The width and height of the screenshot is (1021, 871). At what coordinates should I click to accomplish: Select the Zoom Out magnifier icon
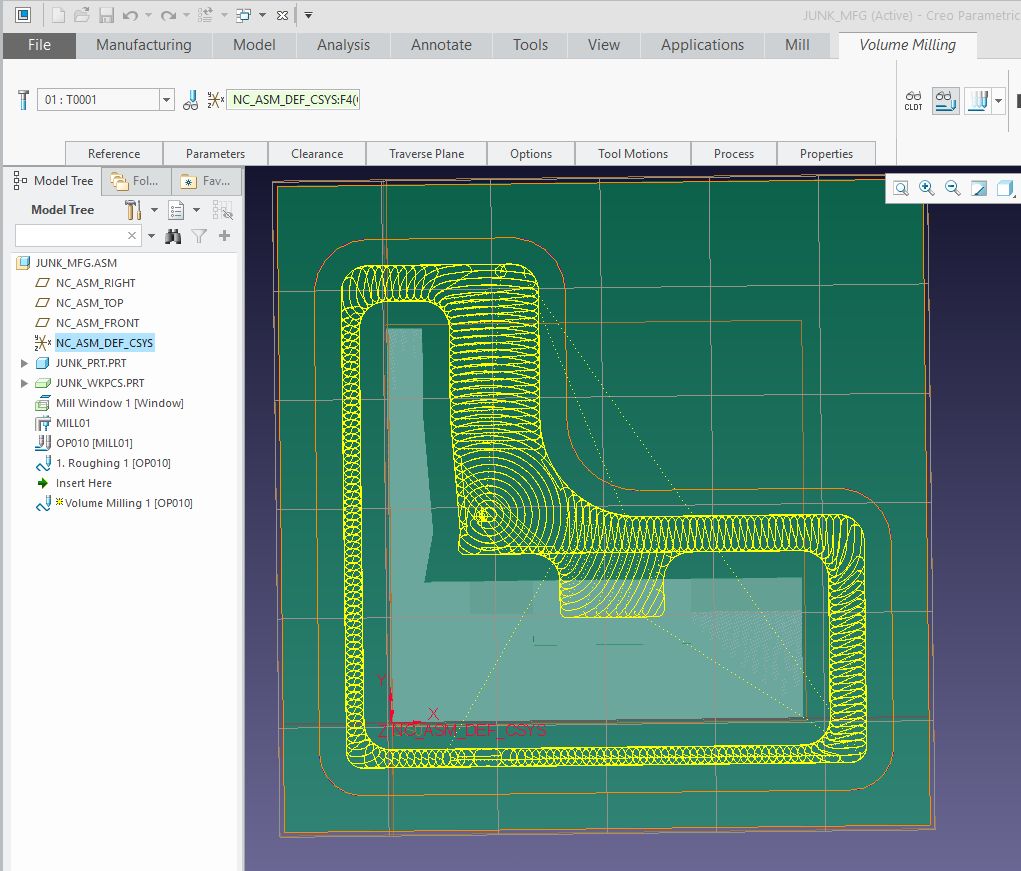click(x=951, y=188)
